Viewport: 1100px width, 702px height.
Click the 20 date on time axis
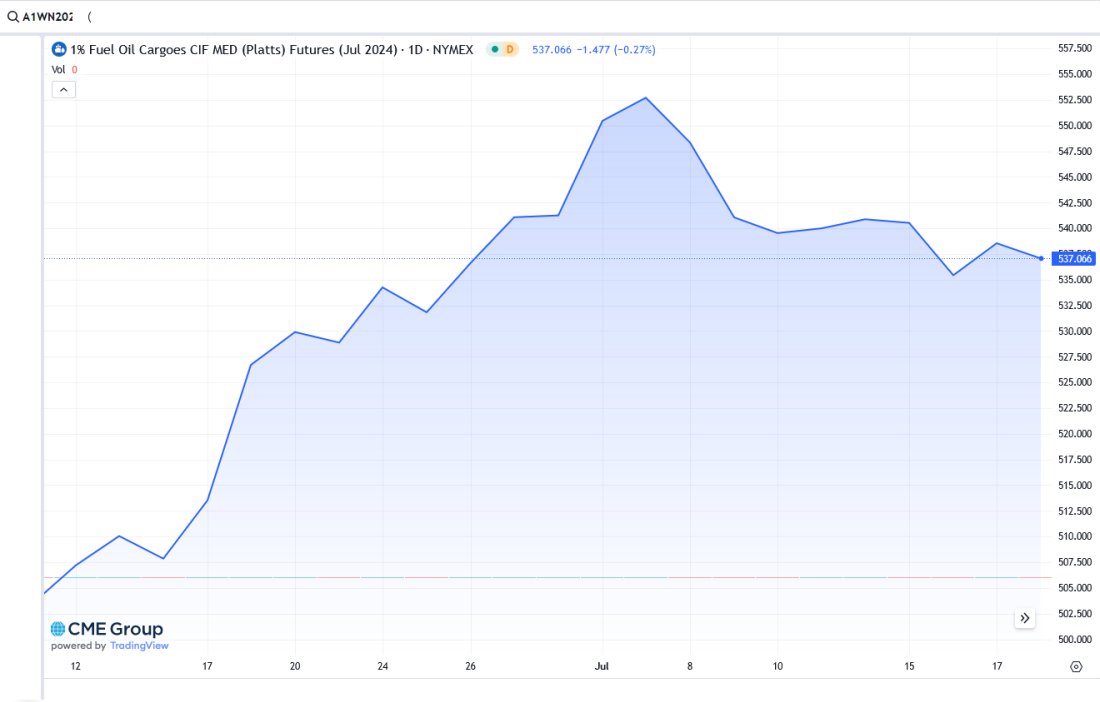pos(295,666)
